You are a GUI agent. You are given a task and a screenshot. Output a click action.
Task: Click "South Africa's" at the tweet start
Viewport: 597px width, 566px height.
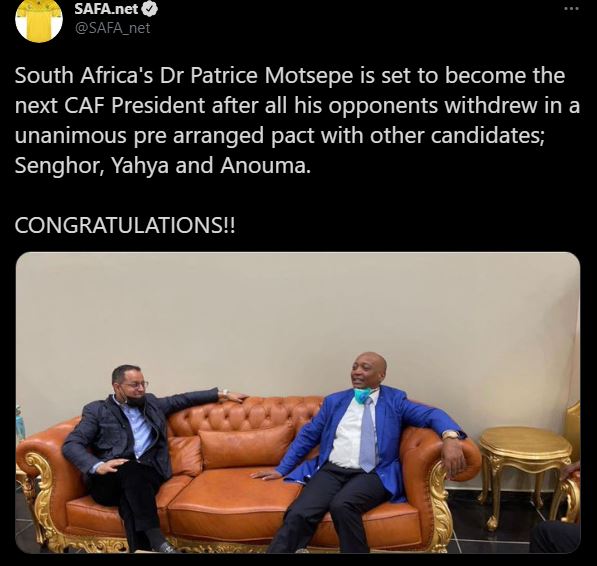pos(84,75)
